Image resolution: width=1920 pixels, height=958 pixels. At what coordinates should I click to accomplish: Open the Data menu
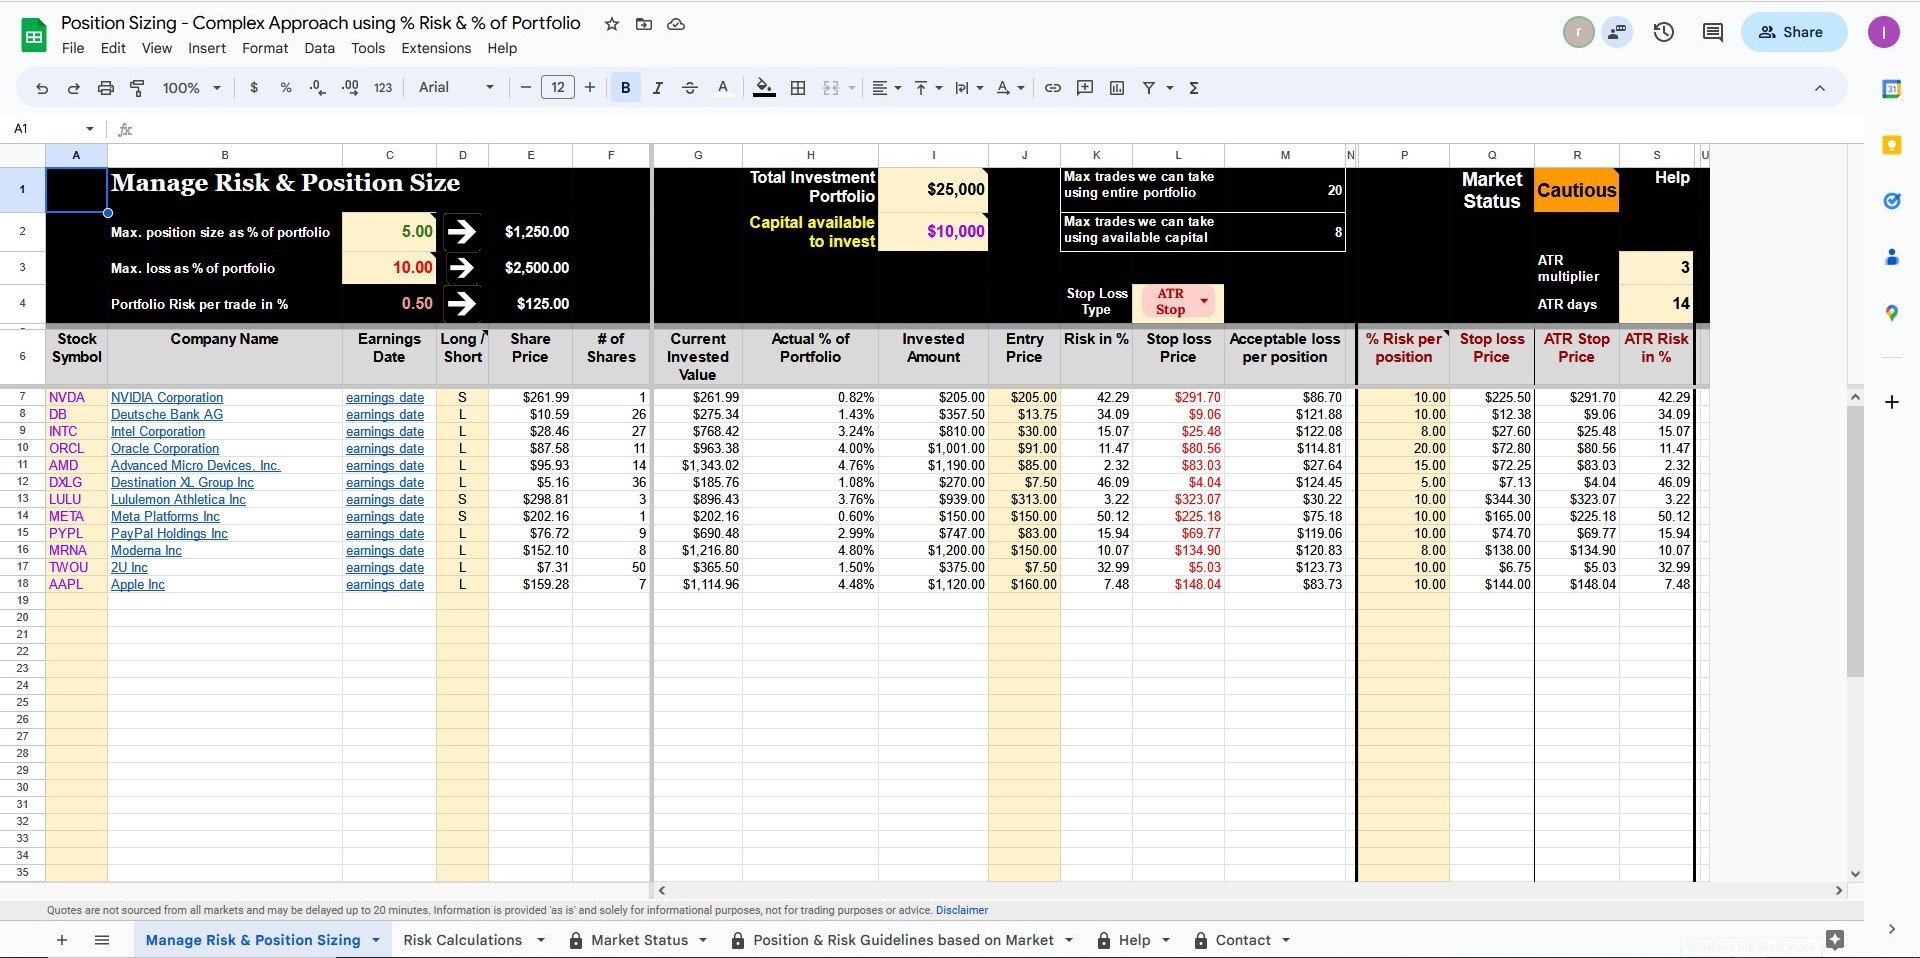pyautogui.click(x=320, y=48)
